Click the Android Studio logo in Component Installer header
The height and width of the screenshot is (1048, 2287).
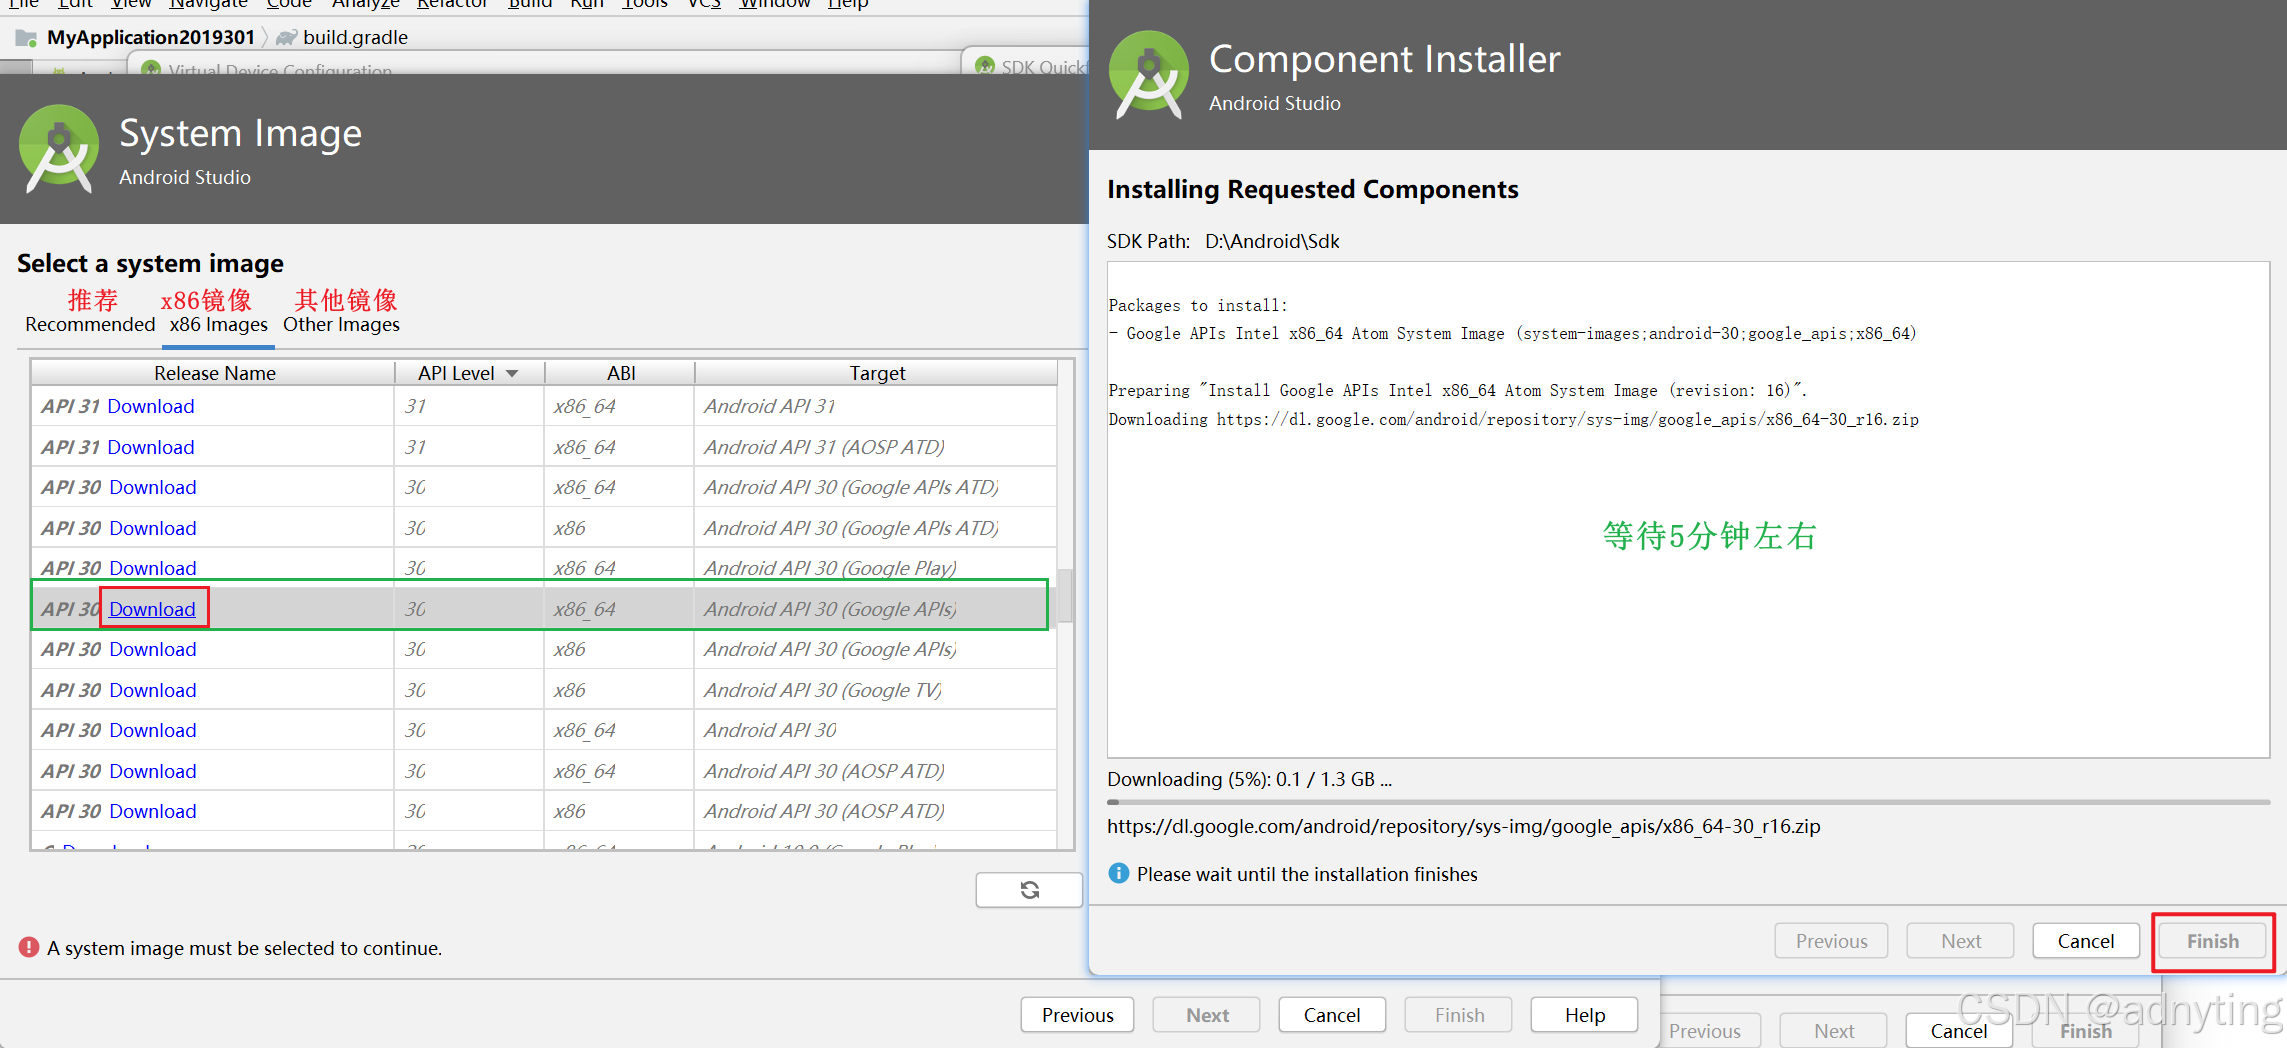[x=1149, y=76]
